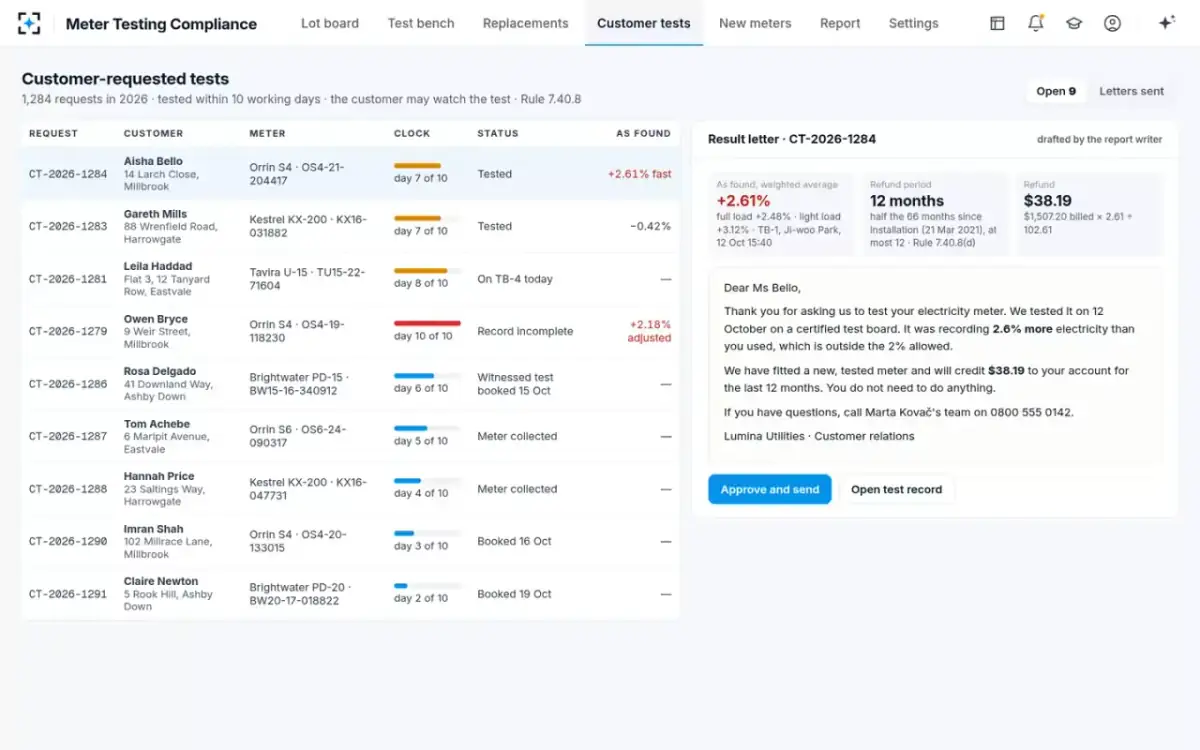Click the −0.42% as-found value
Screen dimensions: 1200x750
tap(651, 226)
